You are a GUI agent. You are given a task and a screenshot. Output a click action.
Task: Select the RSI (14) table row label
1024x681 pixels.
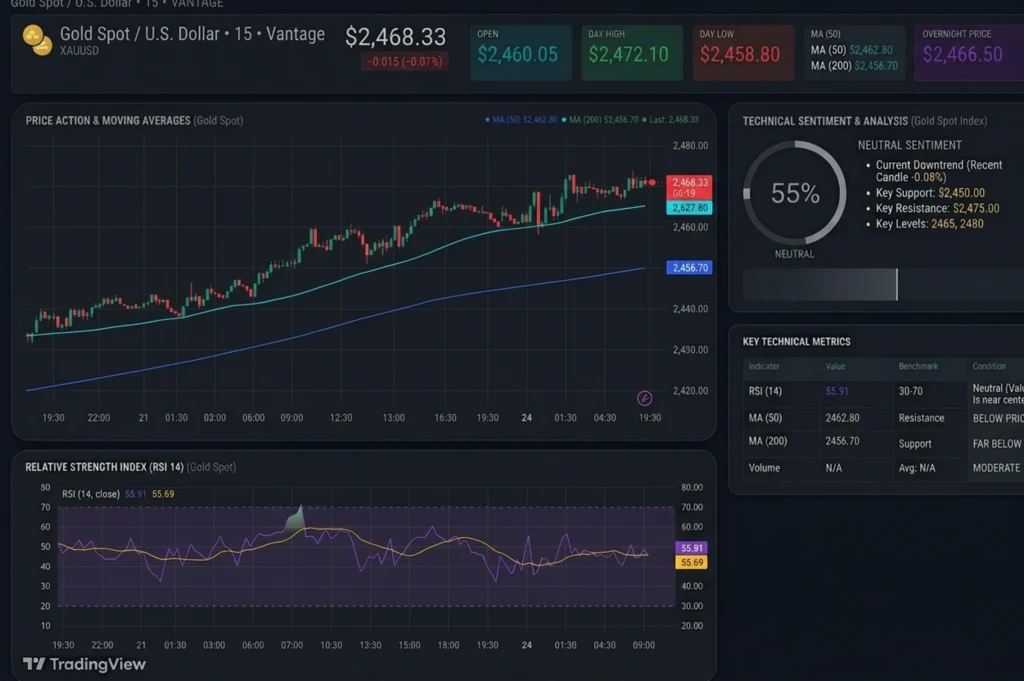point(765,391)
